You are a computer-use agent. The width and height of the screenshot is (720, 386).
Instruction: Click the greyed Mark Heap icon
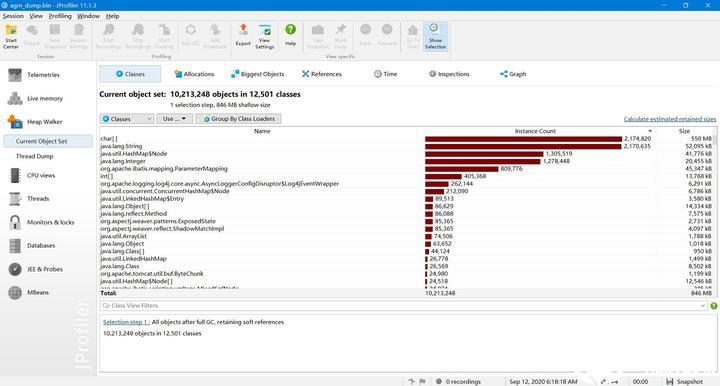[340, 37]
